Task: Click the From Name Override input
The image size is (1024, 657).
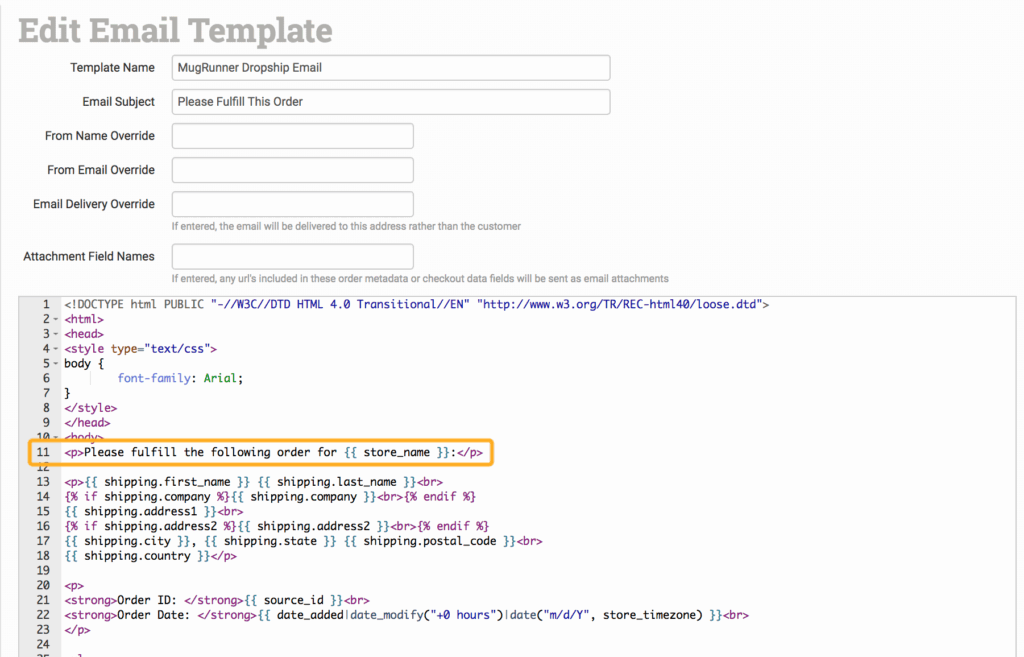Action: click(293, 136)
